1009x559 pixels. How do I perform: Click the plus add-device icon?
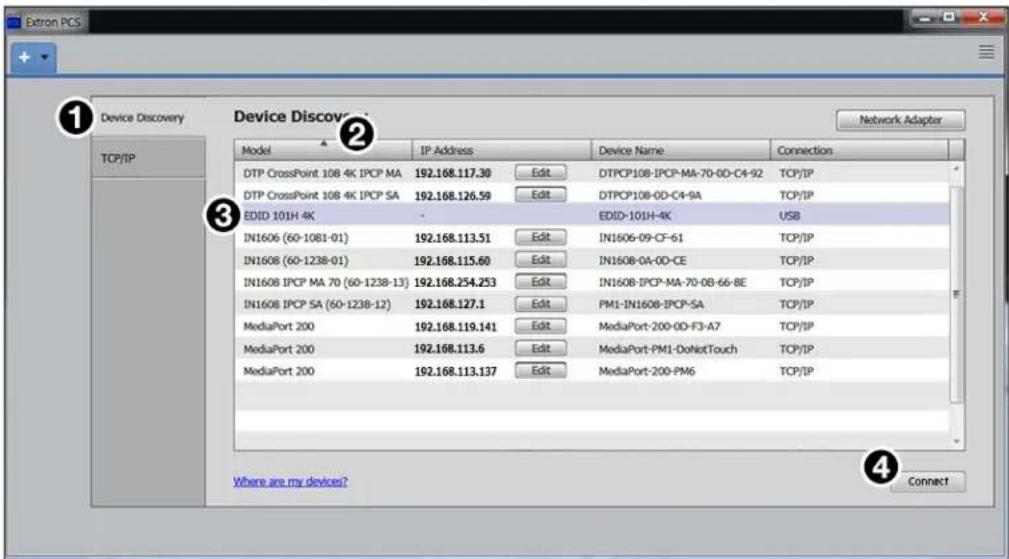pos(24,57)
